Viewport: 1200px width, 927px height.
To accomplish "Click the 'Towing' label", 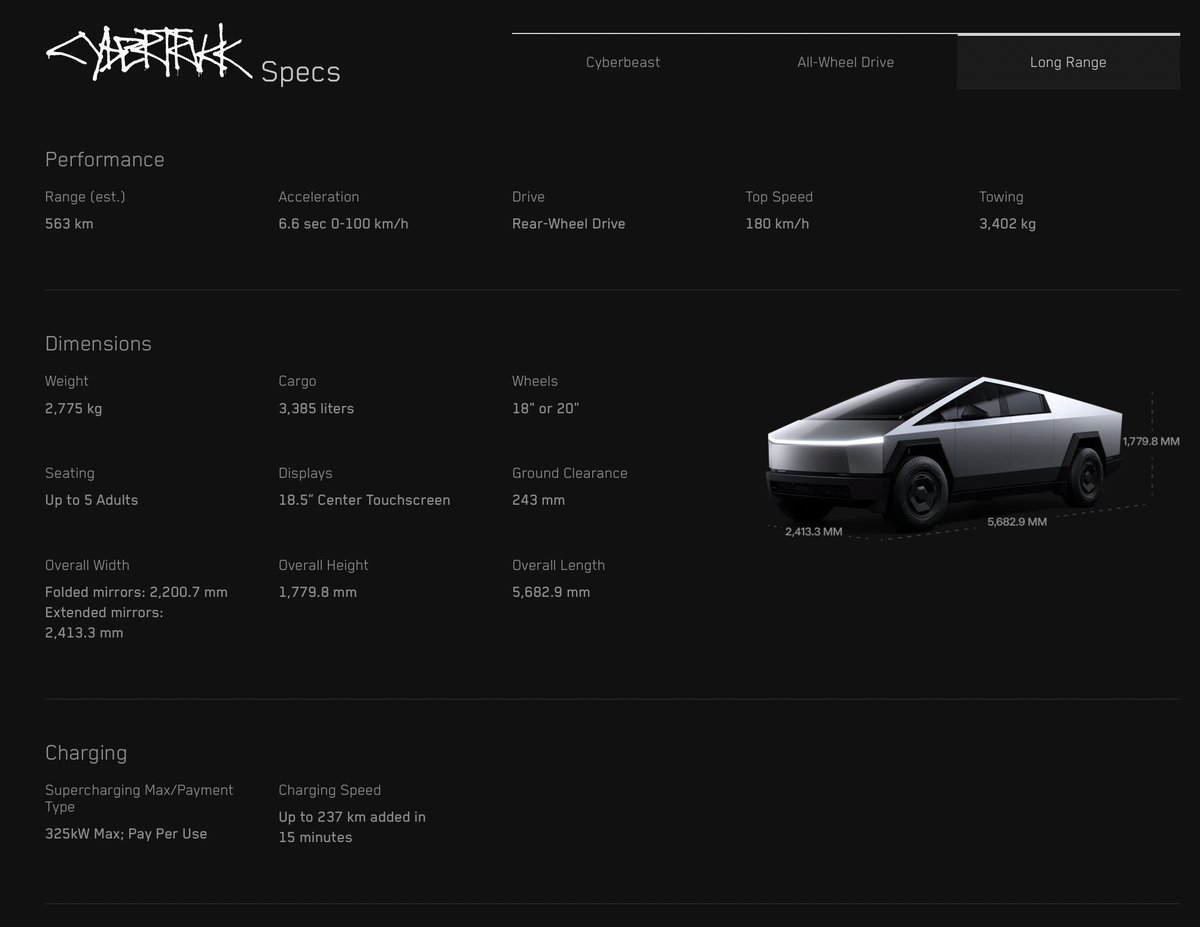I will click(1001, 197).
